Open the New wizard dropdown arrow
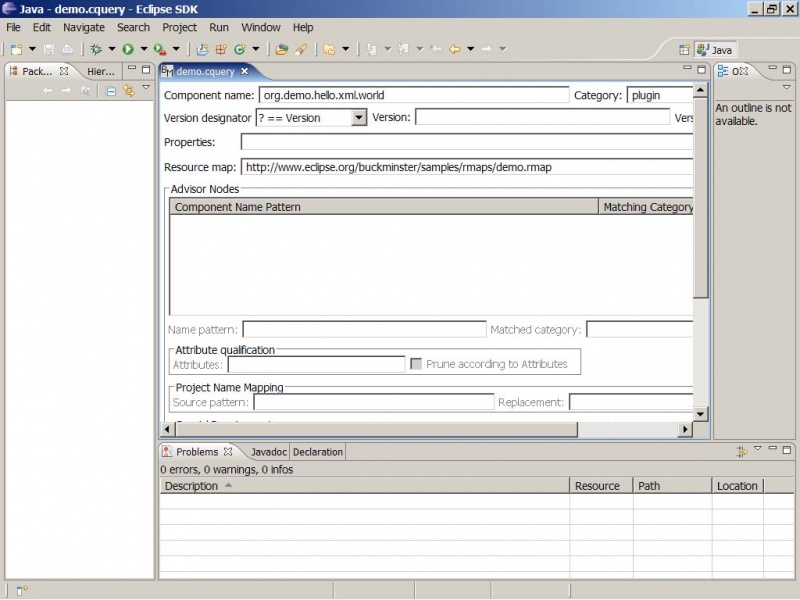 [32, 49]
